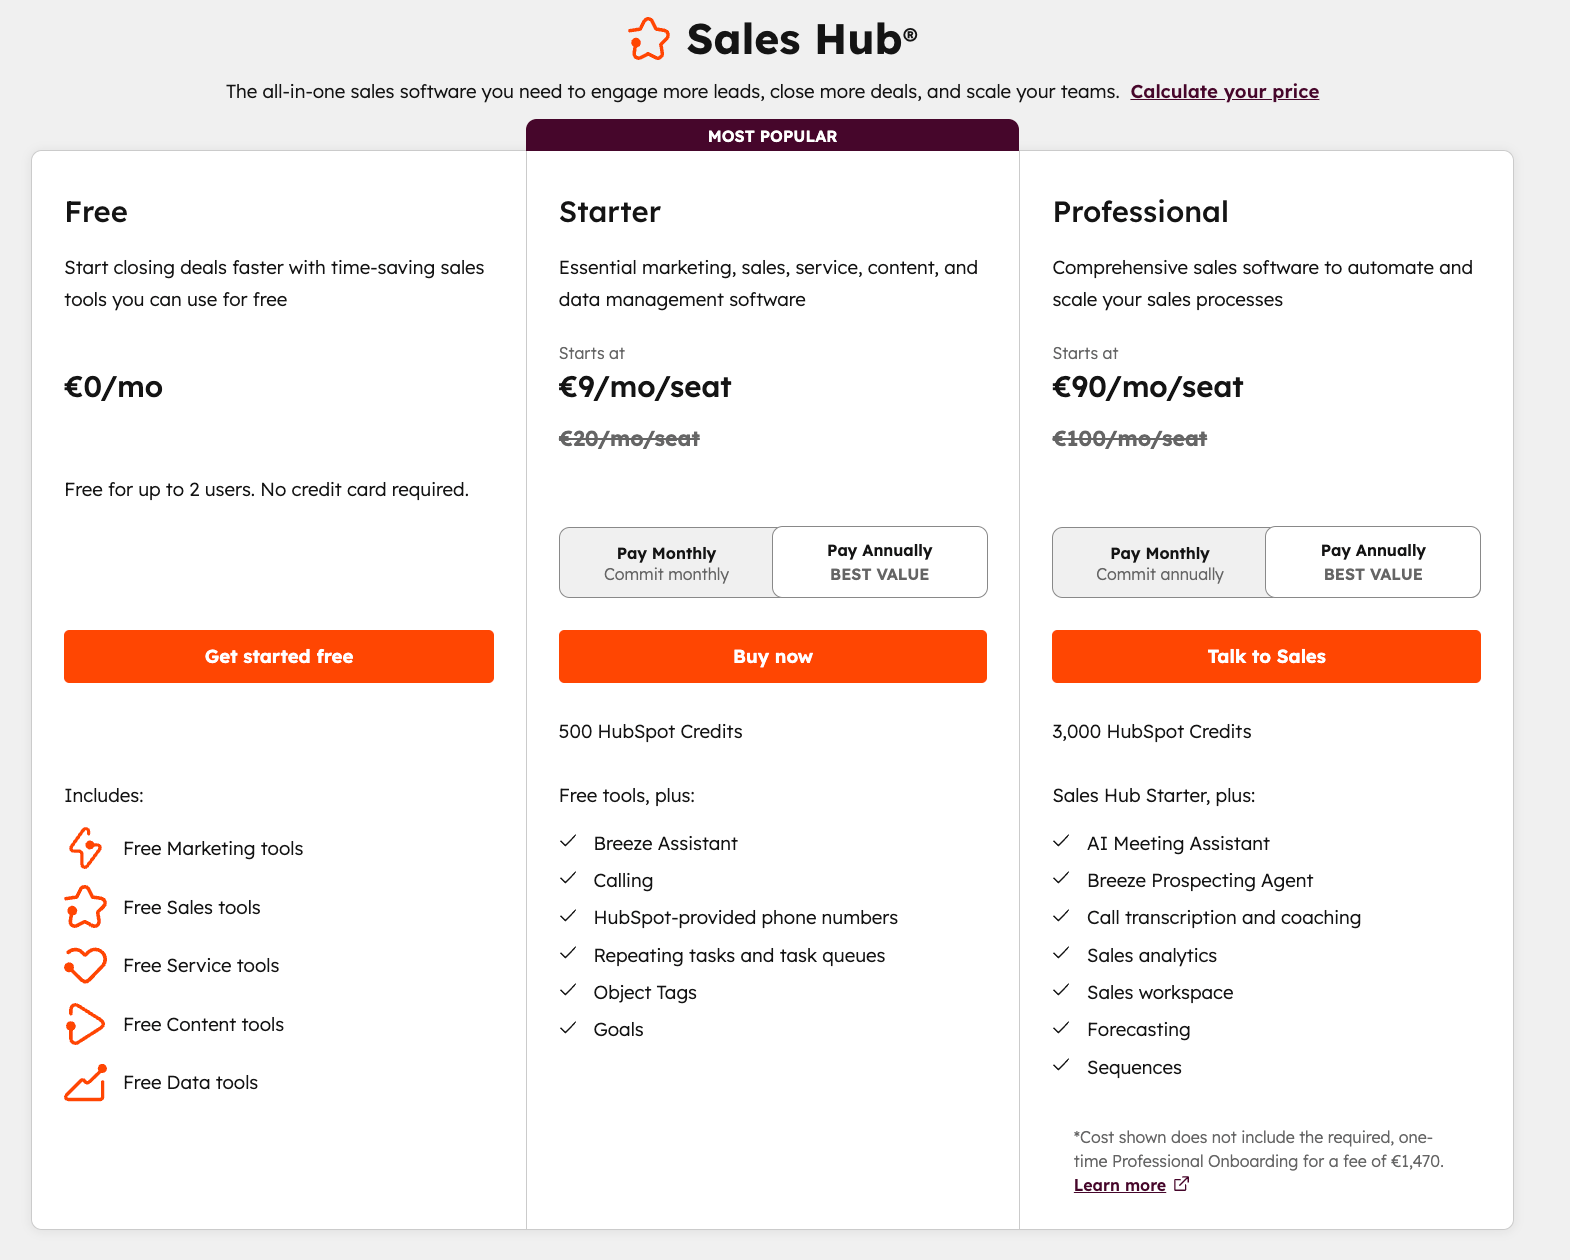Image resolution: width=1570 pixels, height=1260 pixels.
Task: Switch Professional plan to Pay Annually
Action: [1372, 562]
